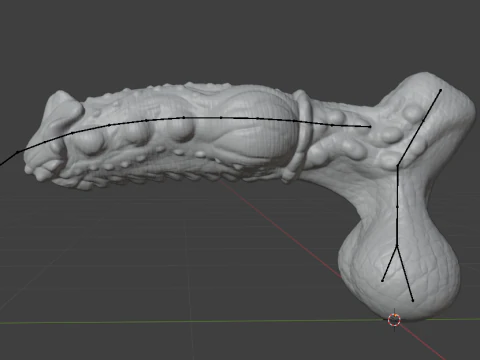The image size is (480, 360).
Task: Select the forked bone at armature's bottom
Action: 397,273
